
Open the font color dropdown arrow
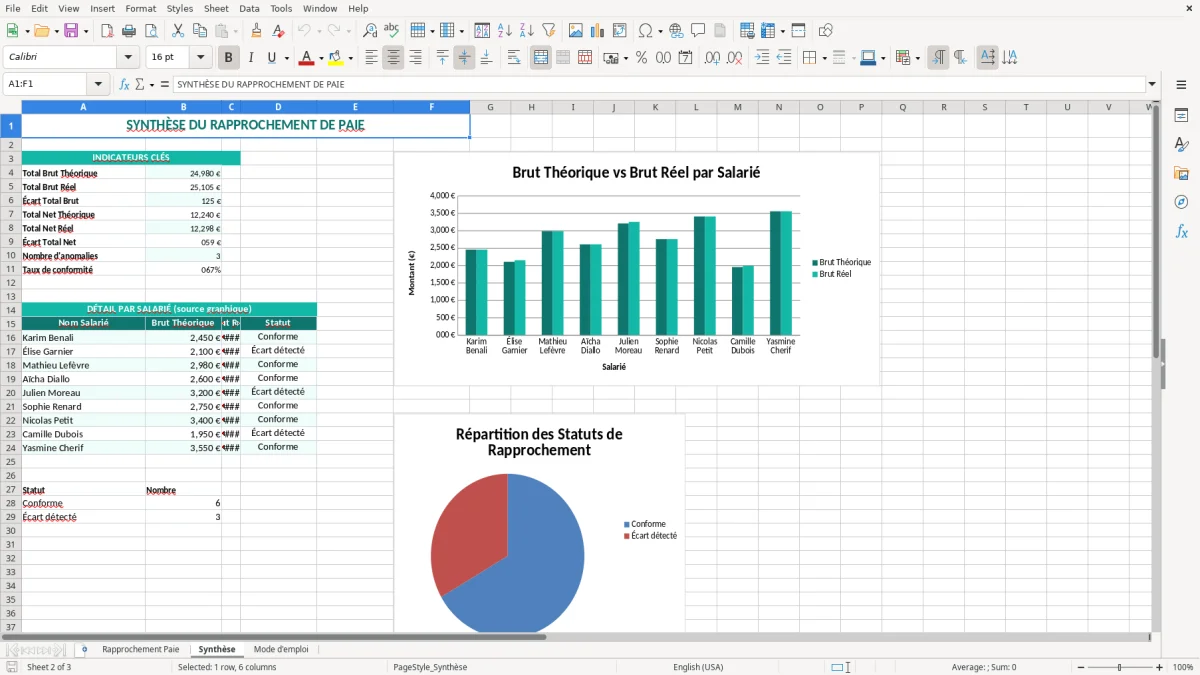click(x=322, y=58)
